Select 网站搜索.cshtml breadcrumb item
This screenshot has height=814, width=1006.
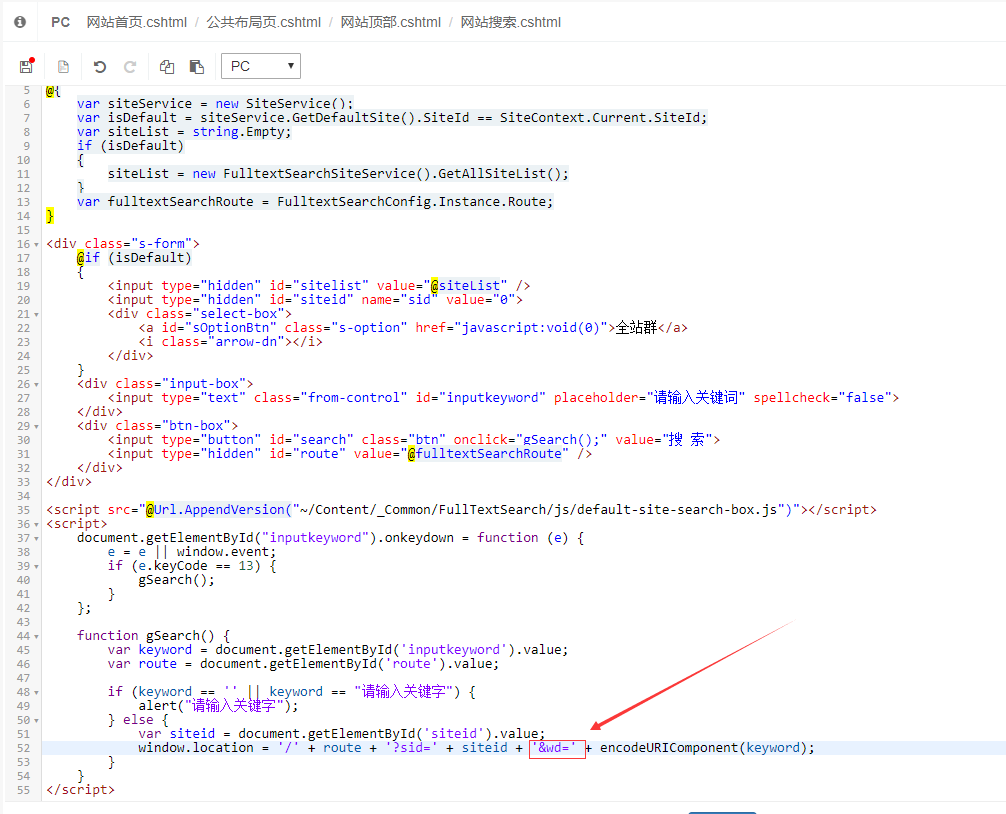[510, 22]
